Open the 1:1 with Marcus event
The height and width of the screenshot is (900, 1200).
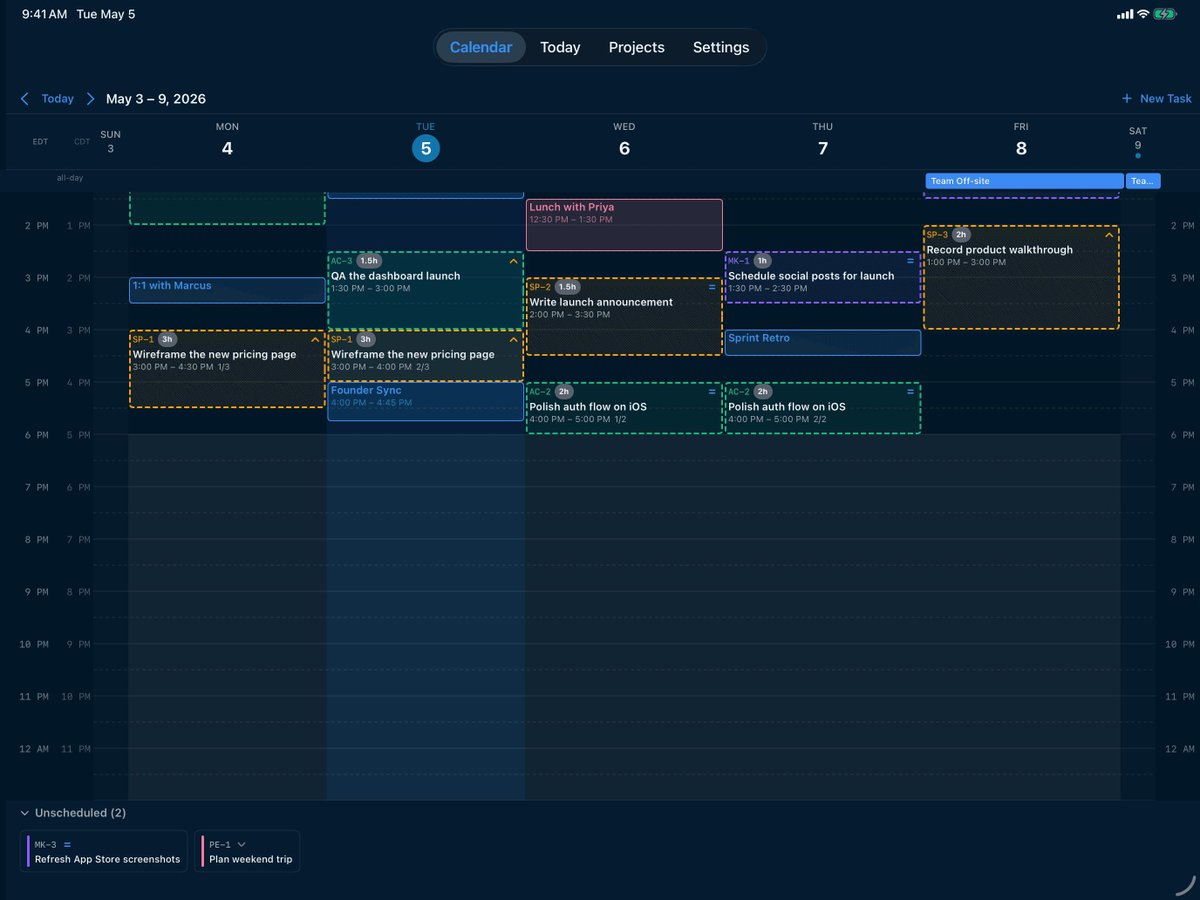click(227, 290)
